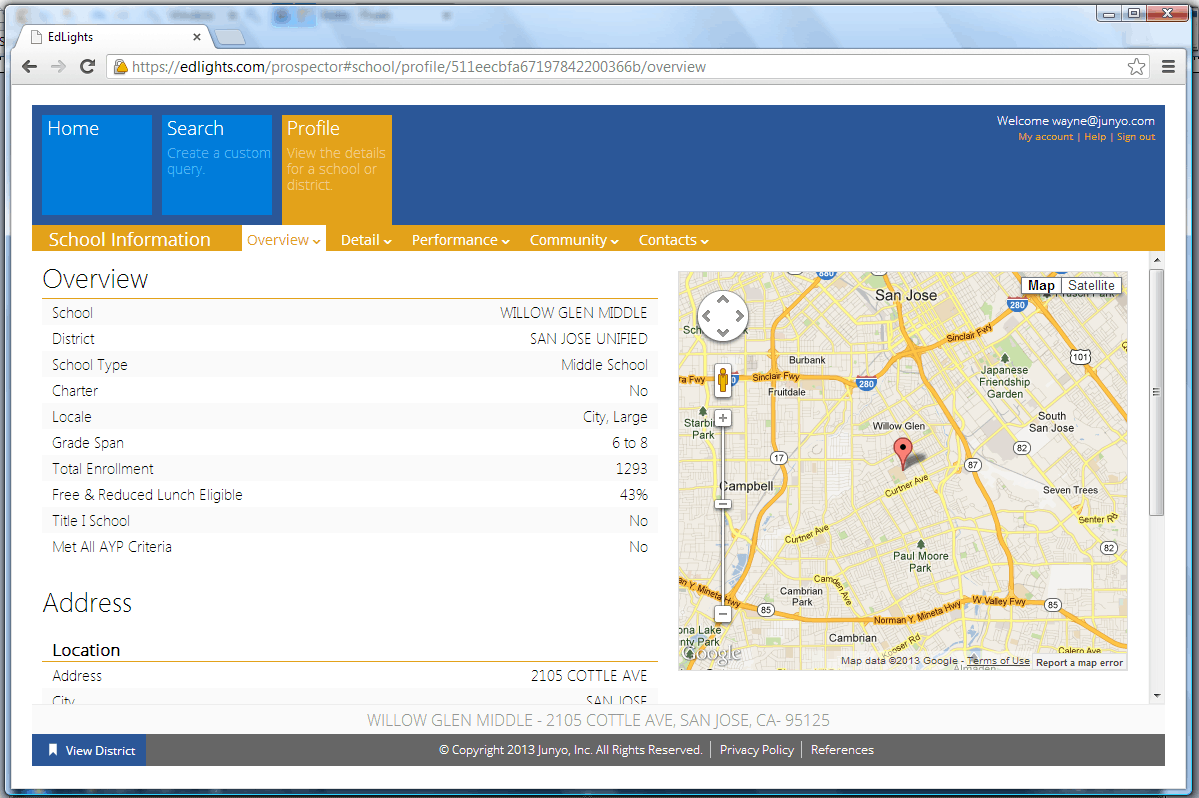Click the Google logo on the map
Image resolution: width=1199 pixels, height=798 pixels.
coord(712,654)
